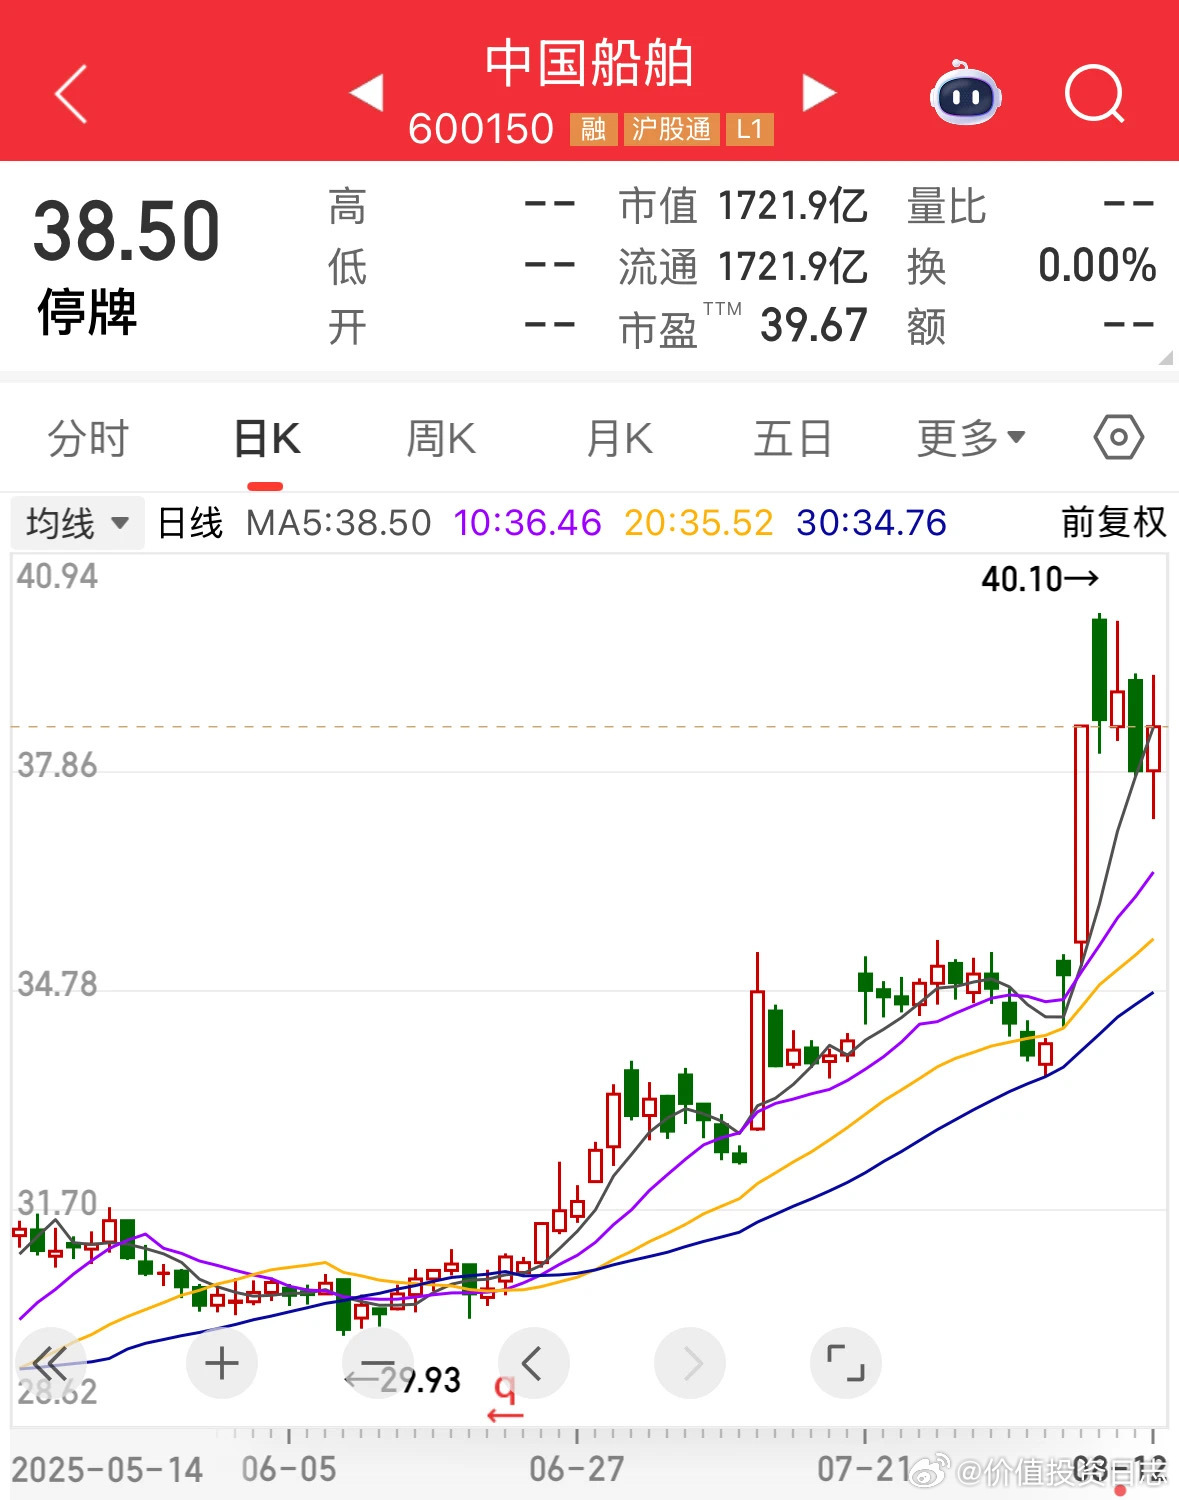Image resolution: width=1179 pixels, height=1500 pixels.
Task: Enter fullscreen chart mode
Action: (845, 1363)
